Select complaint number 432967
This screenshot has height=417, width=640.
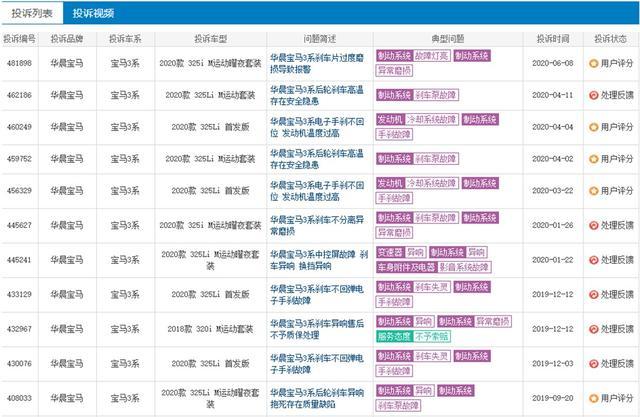(19, 329)
